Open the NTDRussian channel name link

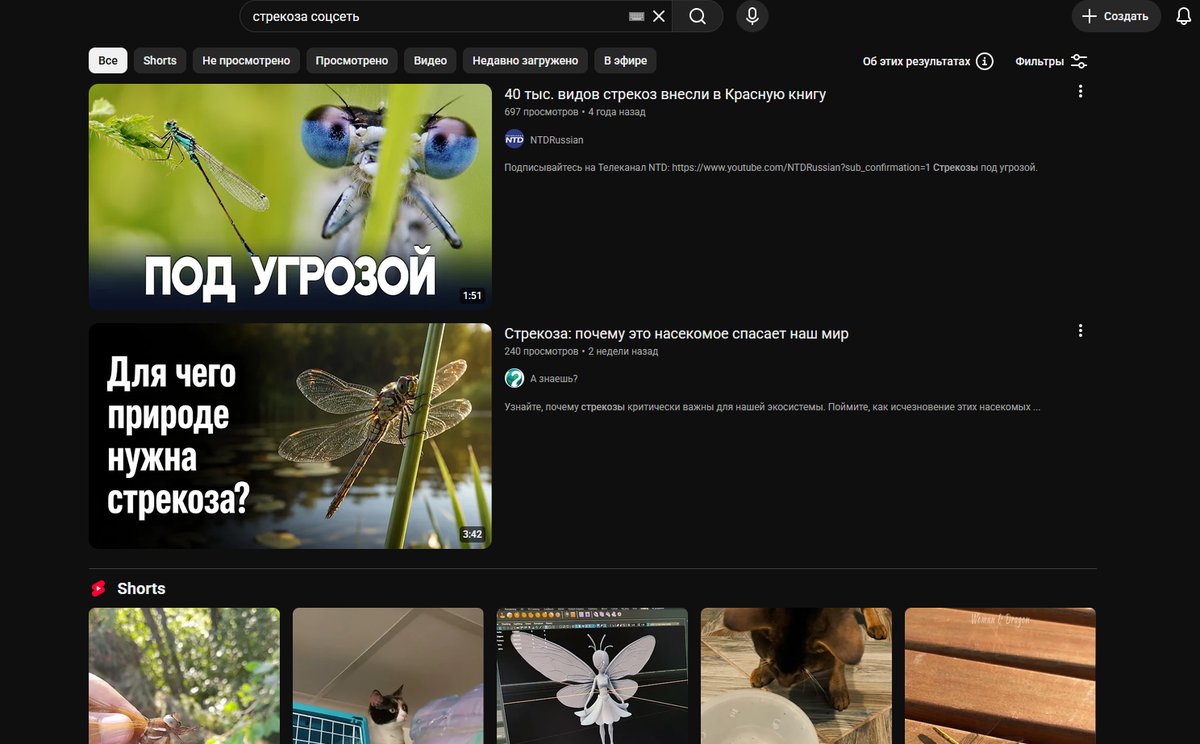pyautogui.click(x=556, y=140)
